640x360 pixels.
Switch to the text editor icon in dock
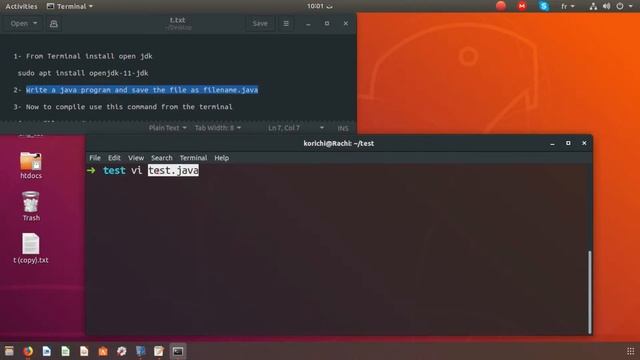(x=159, y=351)
